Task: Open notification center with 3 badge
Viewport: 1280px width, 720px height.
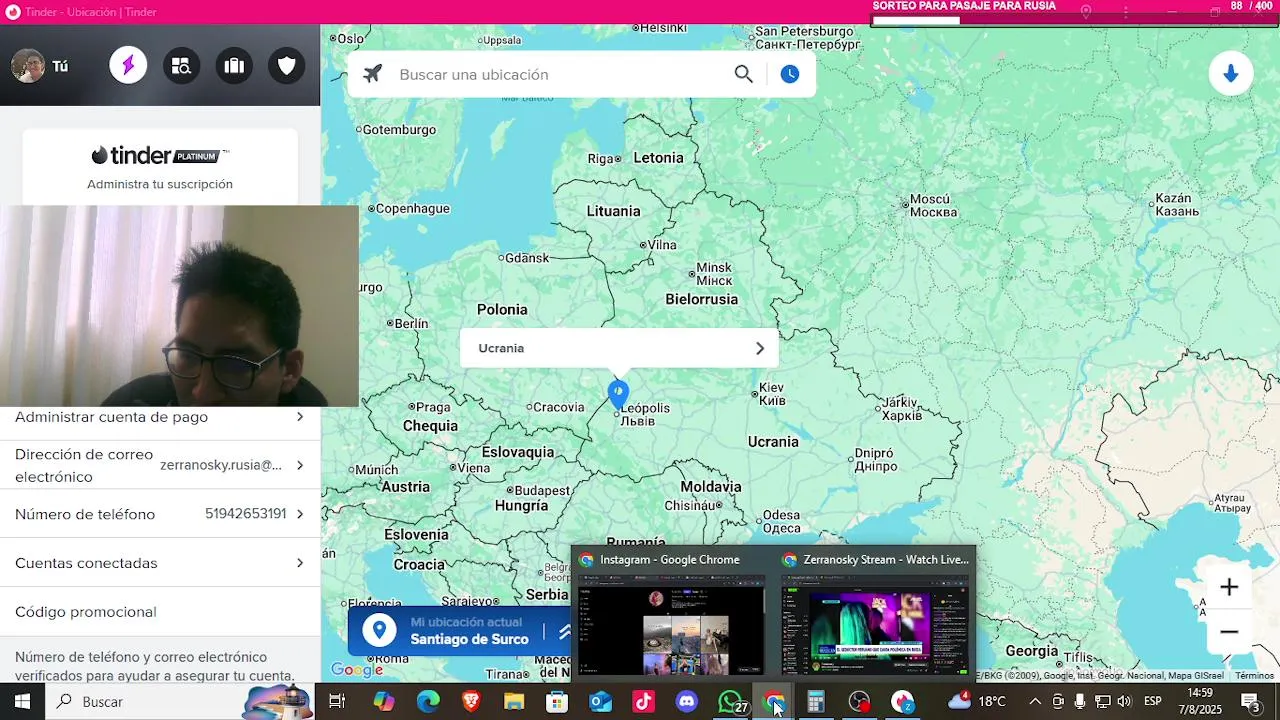Action: coord(1251,702)
